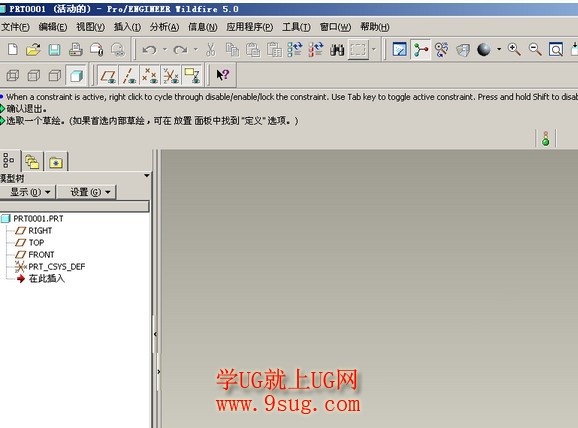Zoom in with the magnifier plus icon
This screenshot has height=428, width=578.
(x=514, y=49)
